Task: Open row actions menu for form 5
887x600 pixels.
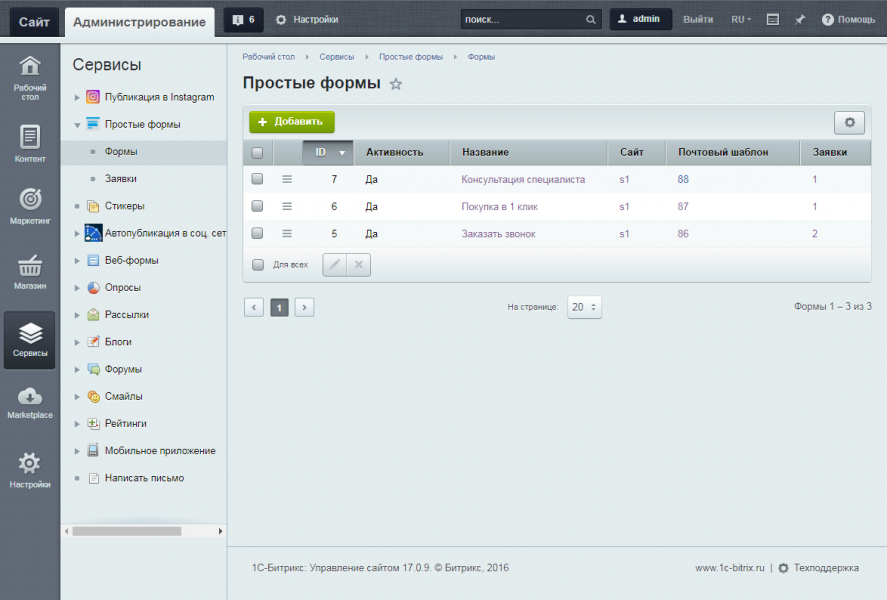Action: tap(287, 234)
